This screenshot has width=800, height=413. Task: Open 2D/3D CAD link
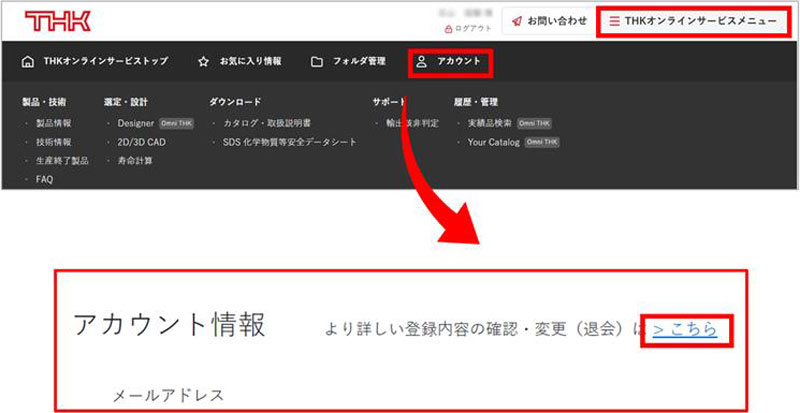click(141, 142)
